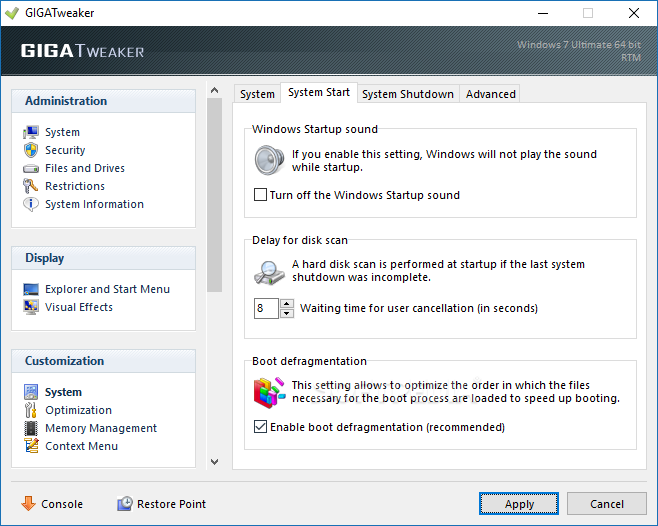The height and width of the screenshot is (526, 658).
Task: Click the Restrictions keys icon
Action: [x=30, y=186]
